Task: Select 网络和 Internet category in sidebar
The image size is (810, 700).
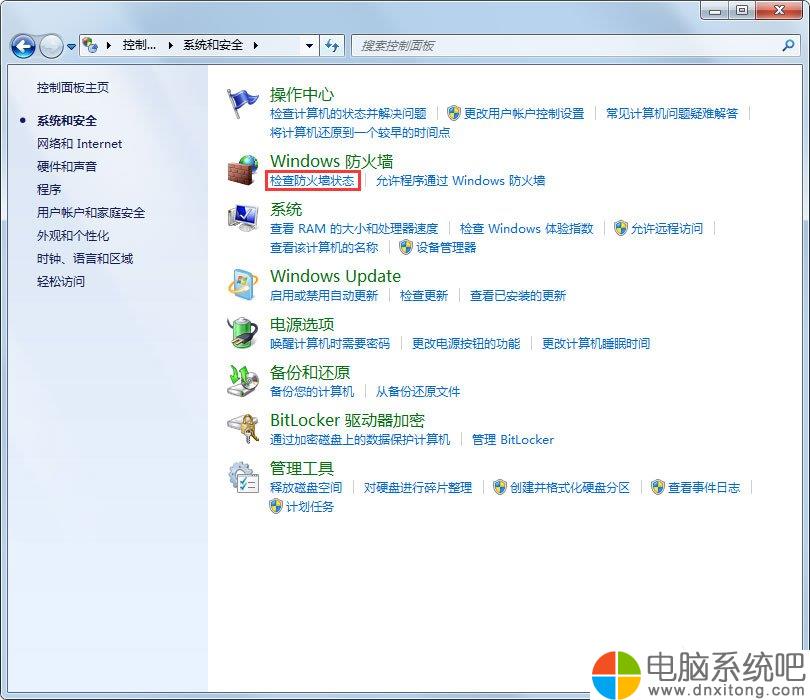Action: pyautogui.click(x=80, y=144)
